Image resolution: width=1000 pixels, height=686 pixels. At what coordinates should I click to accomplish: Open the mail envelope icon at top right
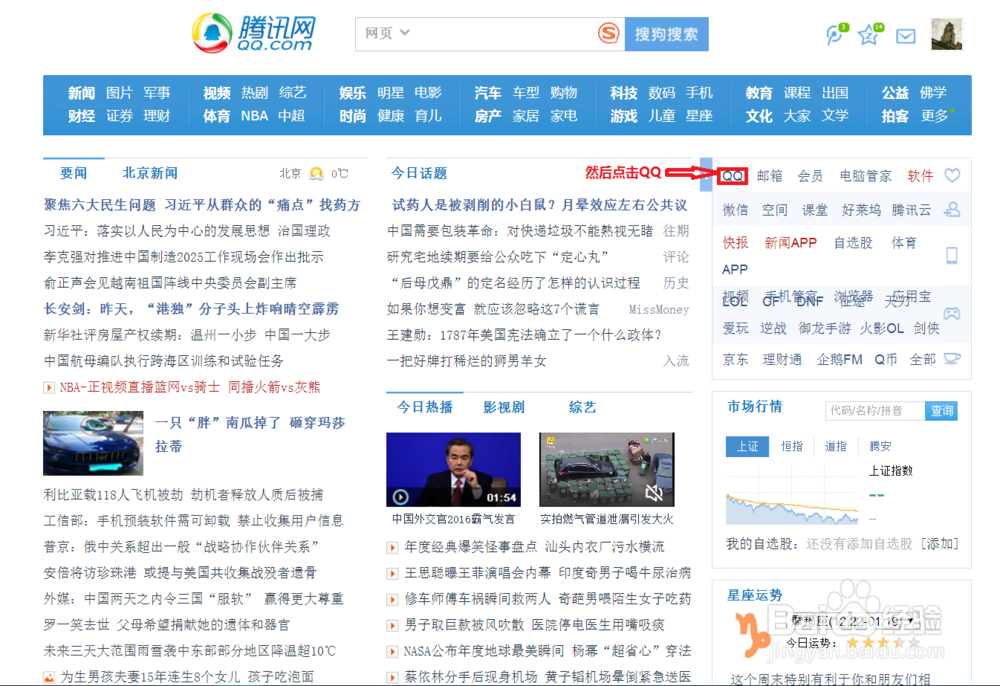(905, 35)
